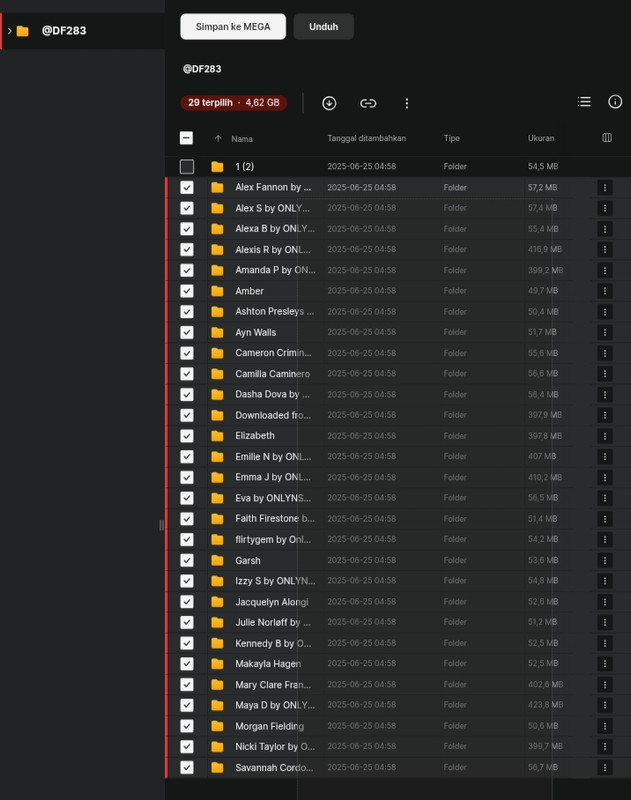Open the selection bar three-dot menu
The image size is (631, 800).
pos(407,104)
